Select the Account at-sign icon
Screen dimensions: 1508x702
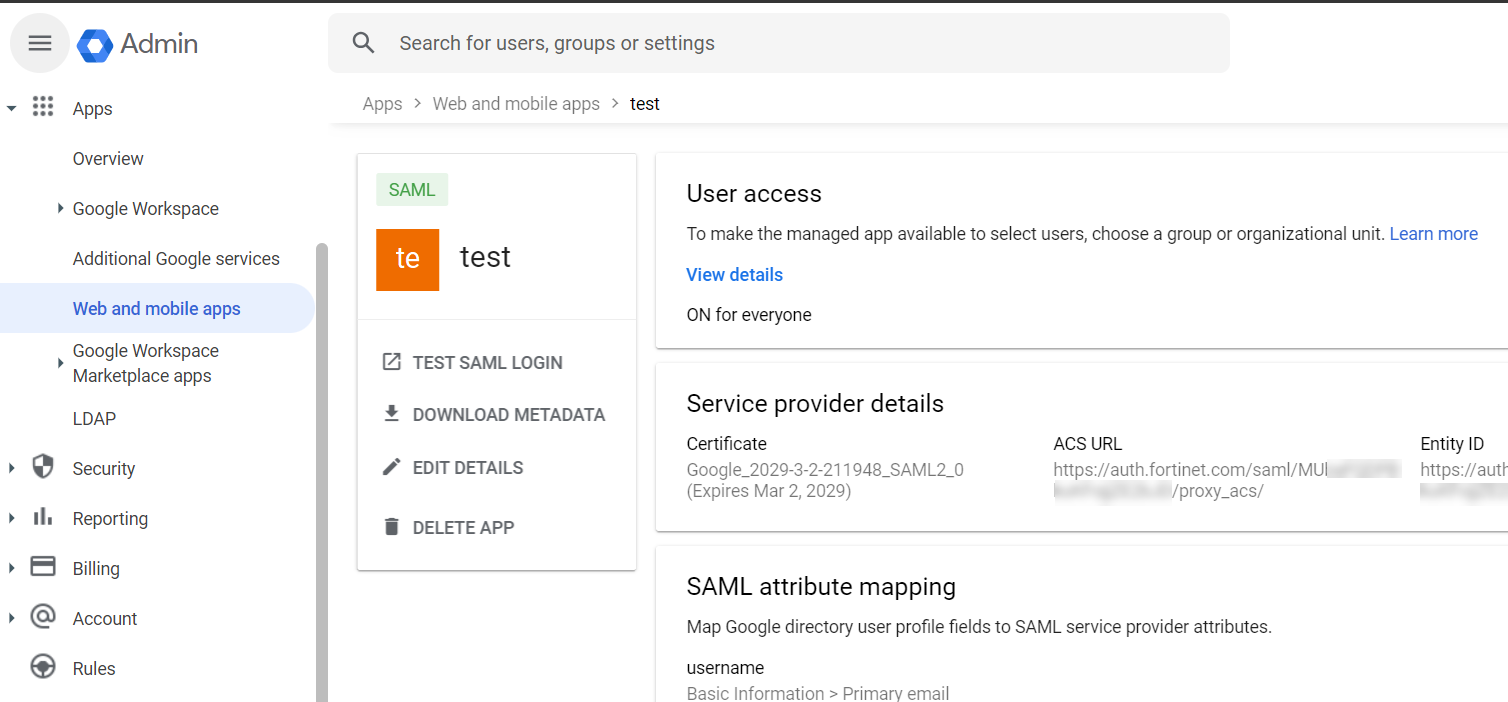click(x=42, y=617)
